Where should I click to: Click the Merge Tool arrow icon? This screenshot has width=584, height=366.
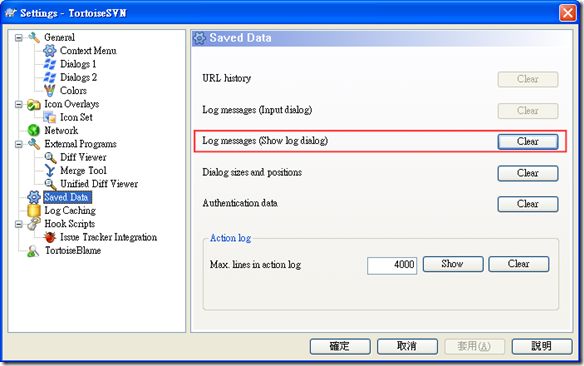pos(50,171)
